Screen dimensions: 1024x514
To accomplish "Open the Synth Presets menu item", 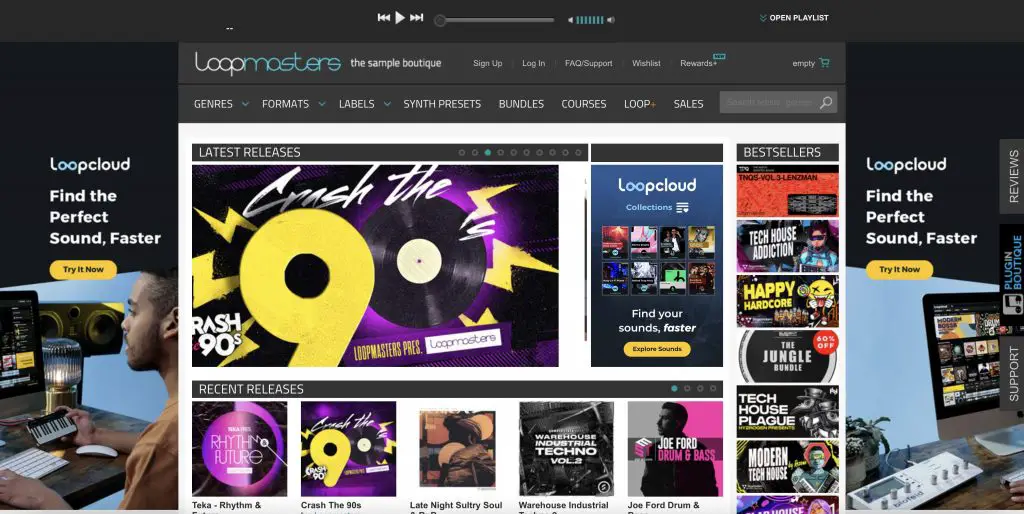I will 442,104.
